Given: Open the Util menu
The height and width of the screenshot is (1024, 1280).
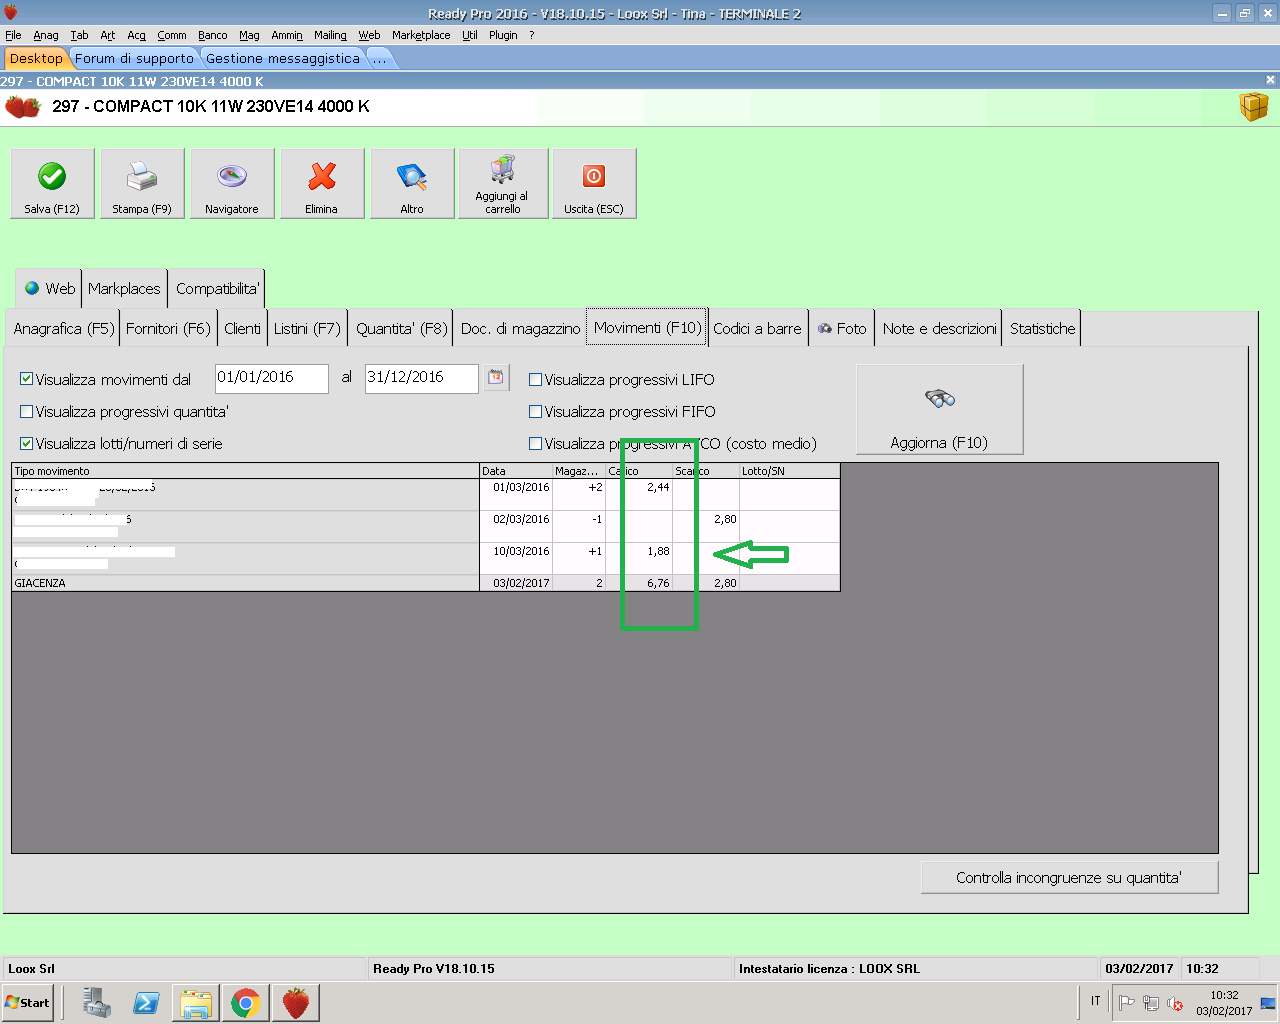Looking at the screenshot, I should [x=470, y=35].
